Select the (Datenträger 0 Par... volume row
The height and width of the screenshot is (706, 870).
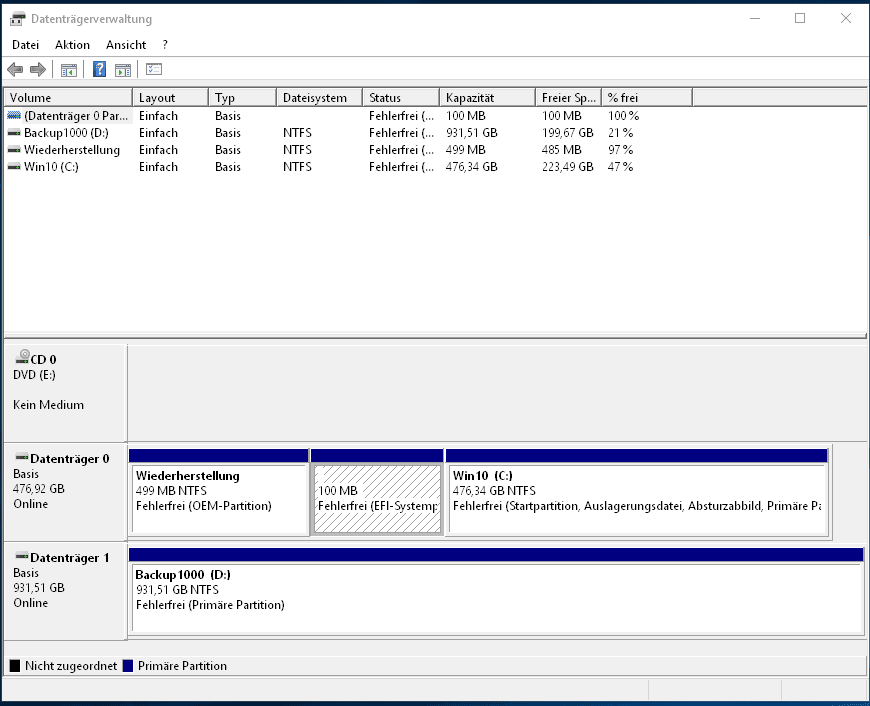(348, 116)
